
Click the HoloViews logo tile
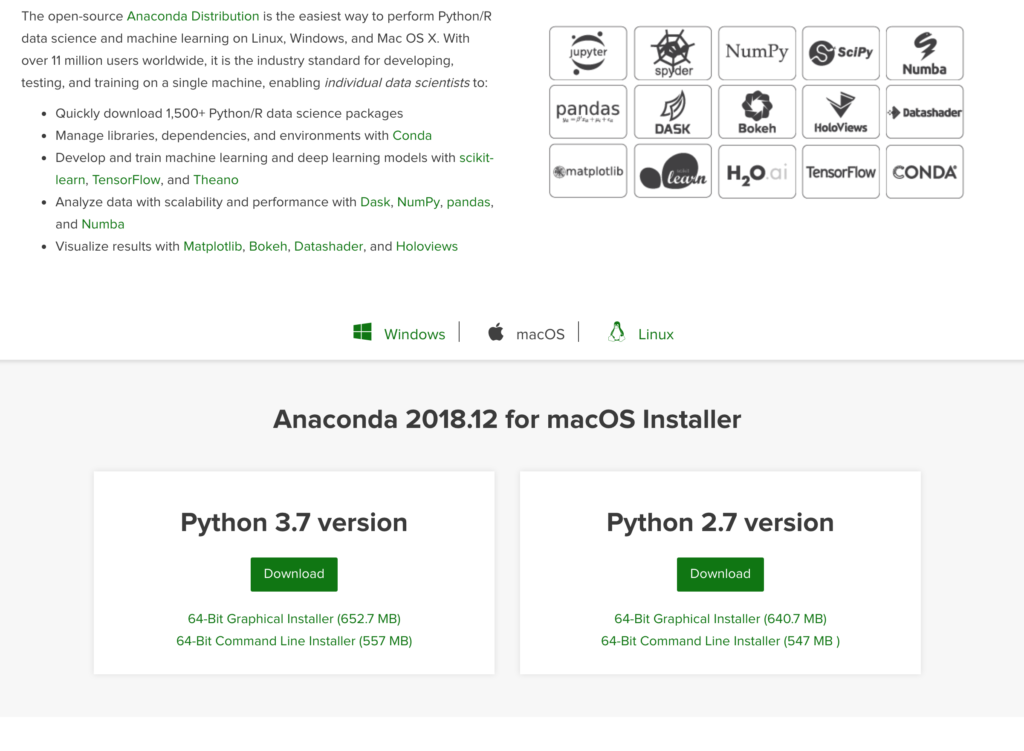840,111
